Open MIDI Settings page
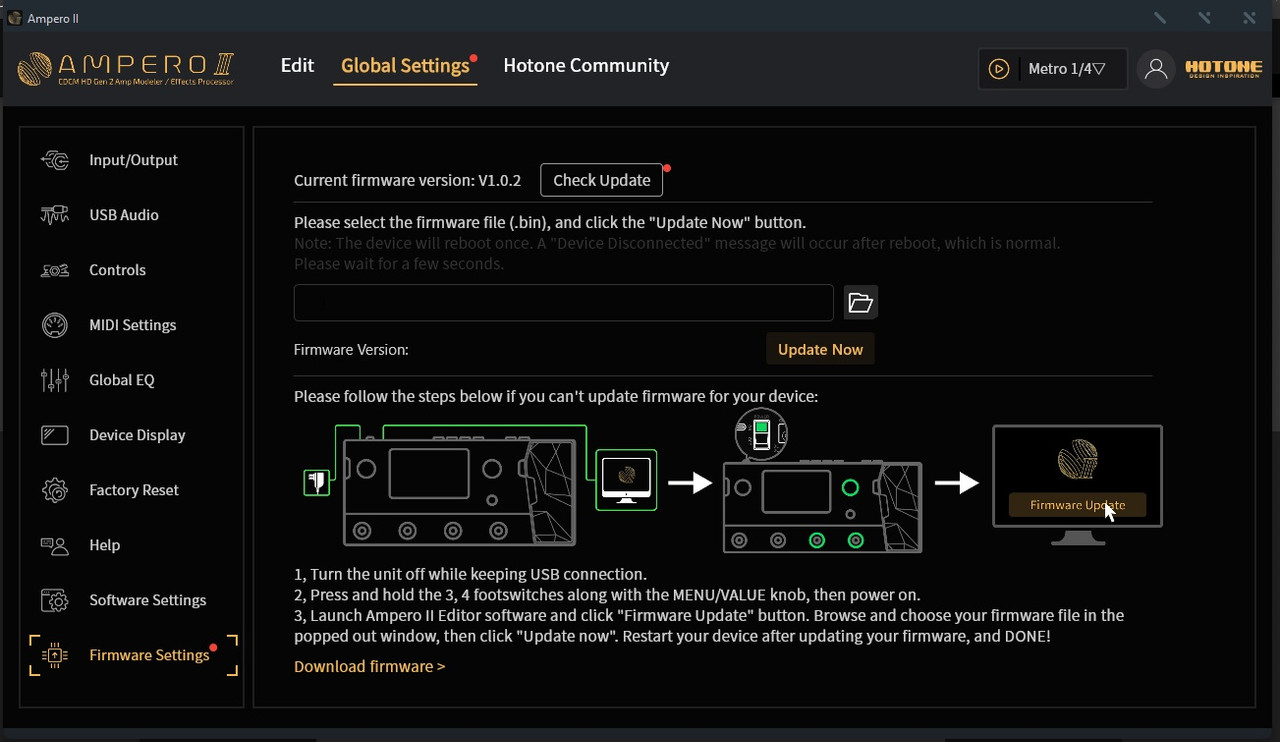 click(132, 325)
